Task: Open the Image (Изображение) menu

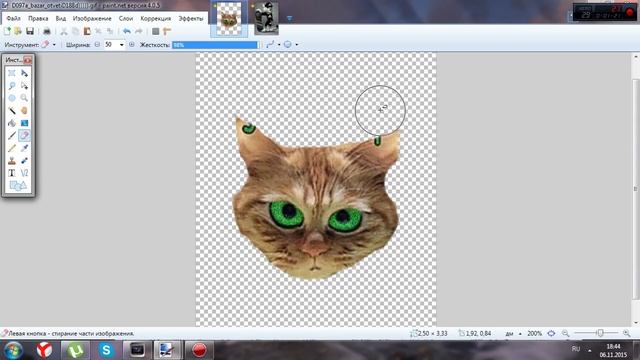Action: 92,18
